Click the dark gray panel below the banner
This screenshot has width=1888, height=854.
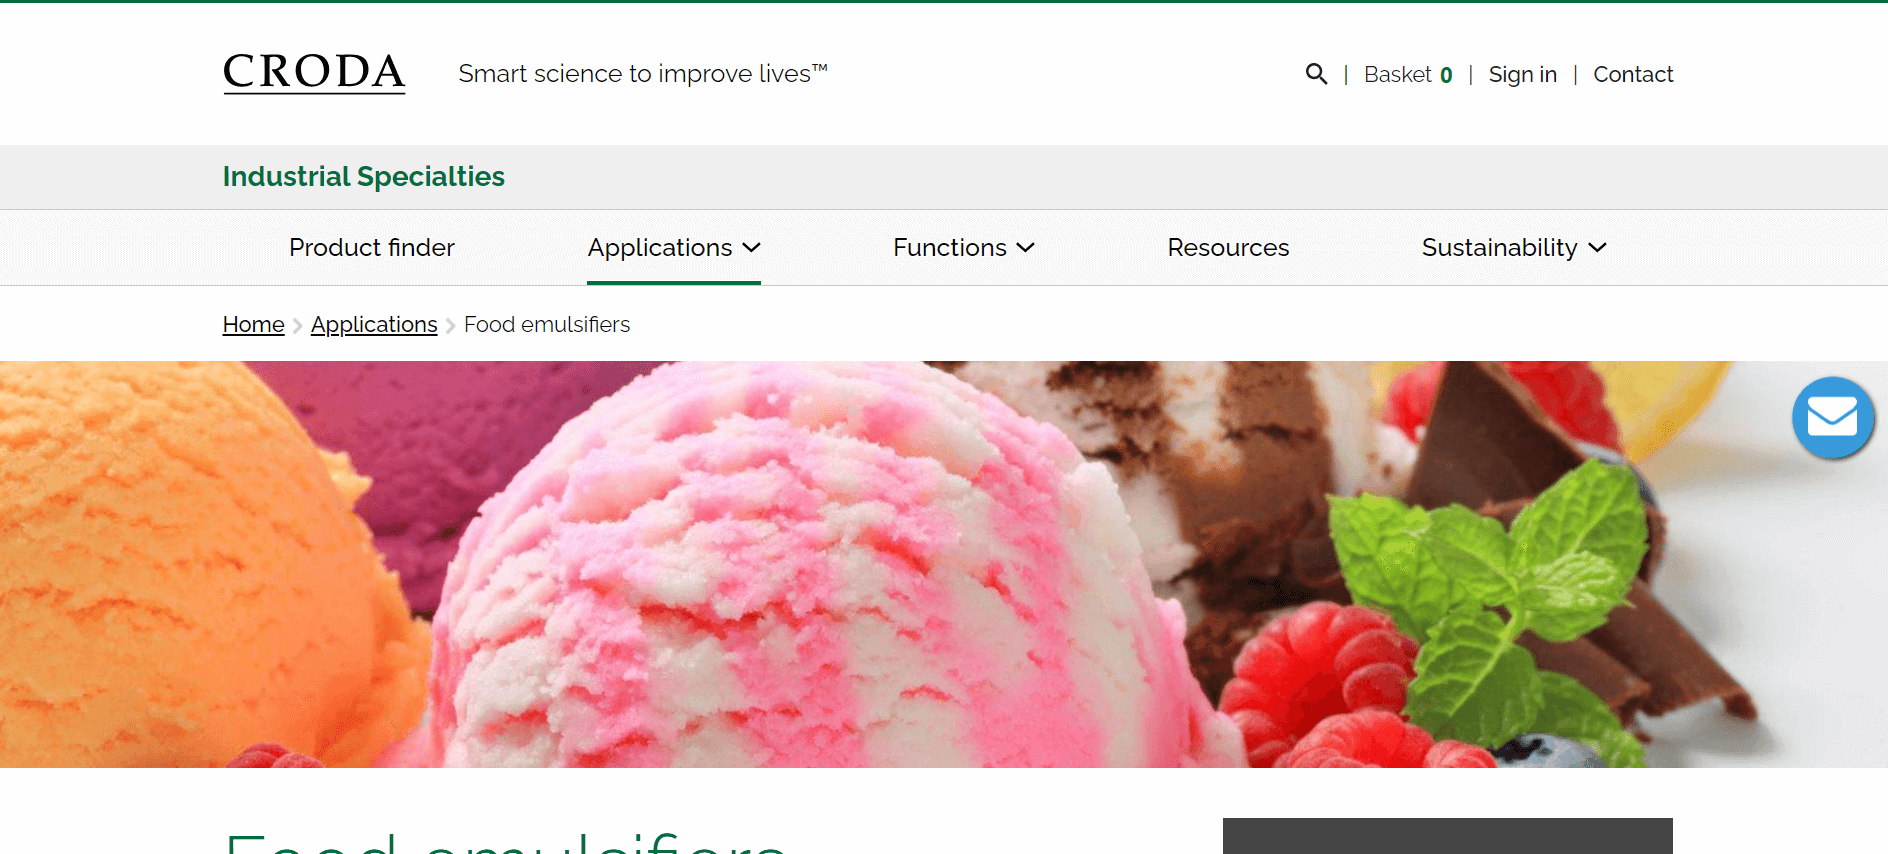1447,836
